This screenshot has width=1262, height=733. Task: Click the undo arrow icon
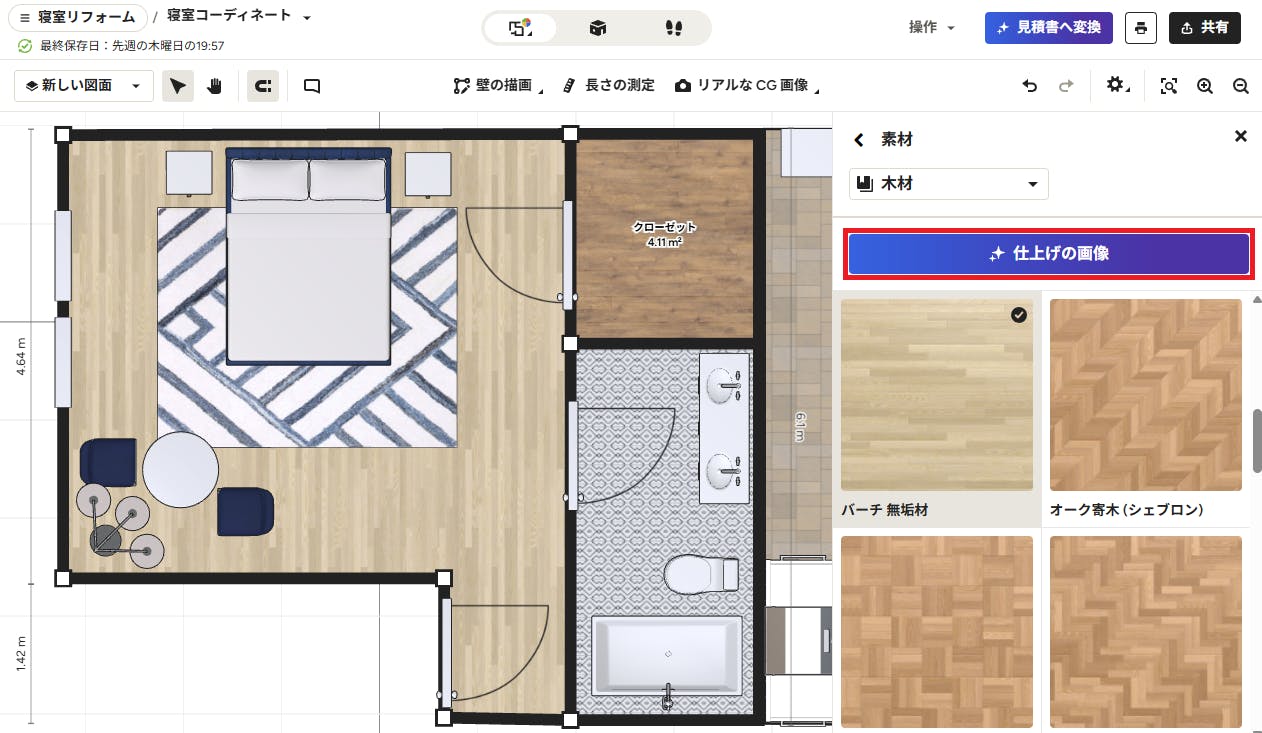click(x=1030, y=86)
